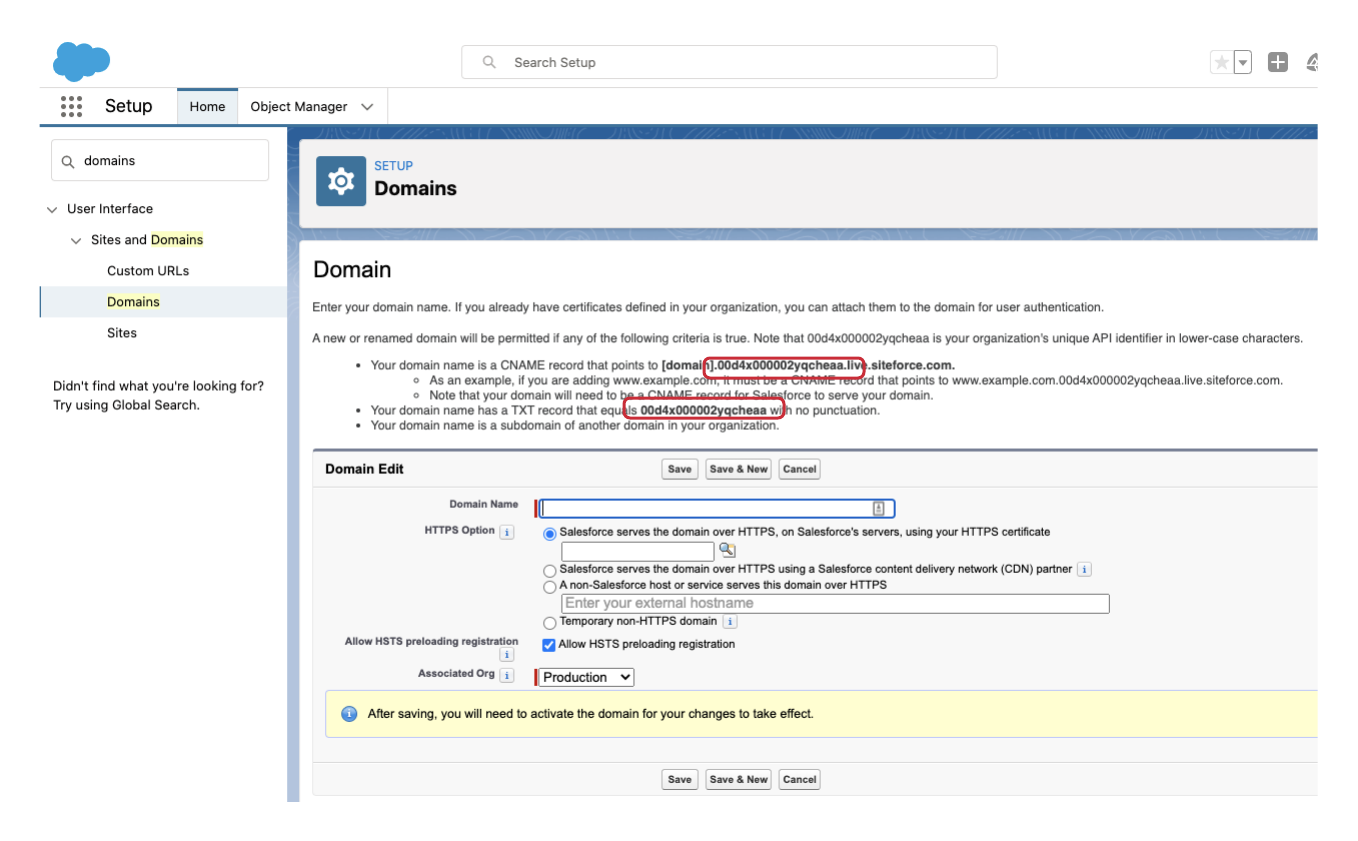Click the bottom Cancel button
The width and height of the screenshot is (1358, 841).
click(799, 779)
